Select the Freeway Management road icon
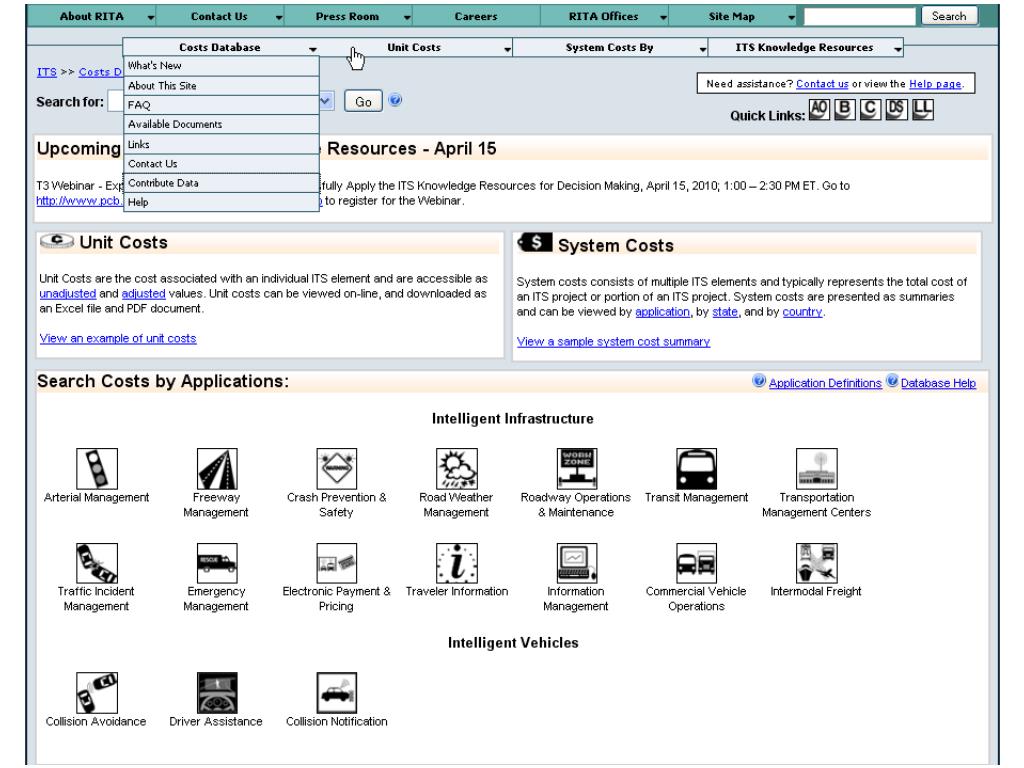This screenshot has height=768, width=1024. tap(217, 468)
